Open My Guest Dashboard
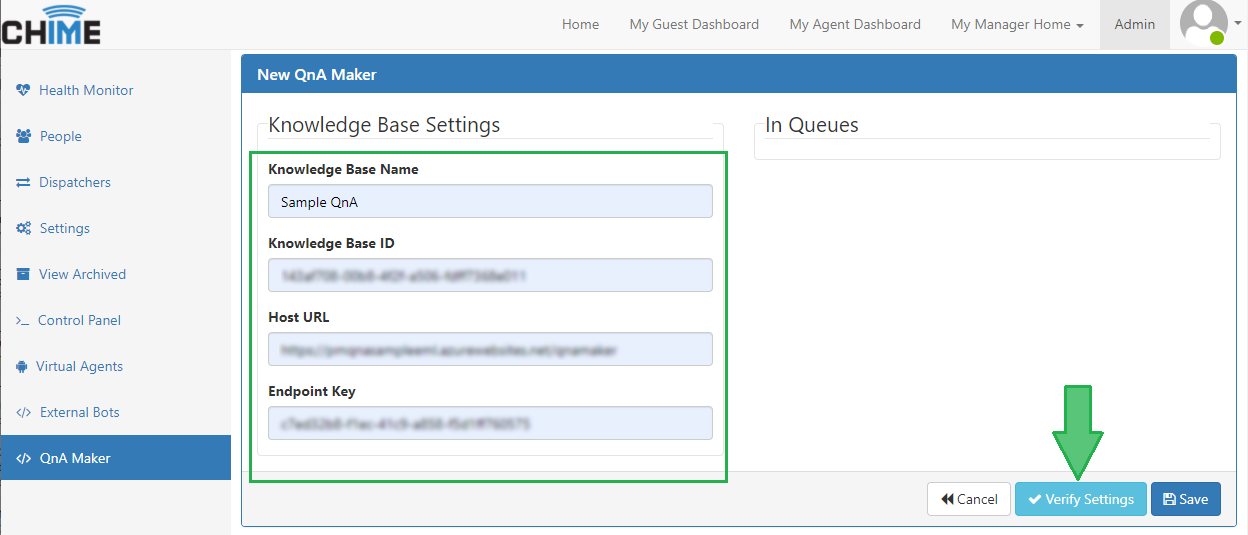This screenshot has width=1248, height=535. [x=694, y=24]
